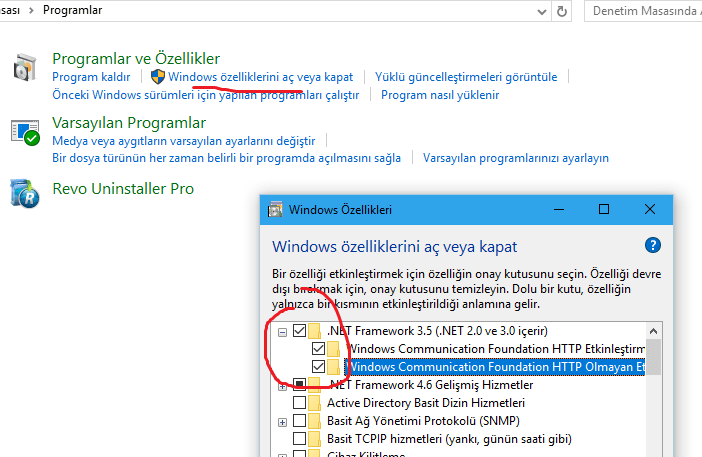Image resolution: width=702 pixels, height=457 pixels.
Task: Open Önceki Windows sürümleri için programları çalıştır
Action: point(205,95)
